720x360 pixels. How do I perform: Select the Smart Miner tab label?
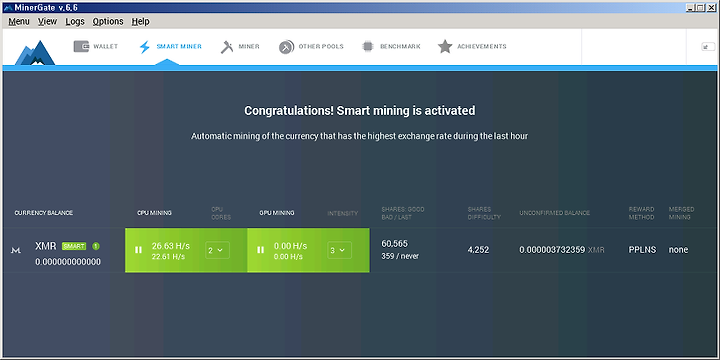(x=179, y=46)
